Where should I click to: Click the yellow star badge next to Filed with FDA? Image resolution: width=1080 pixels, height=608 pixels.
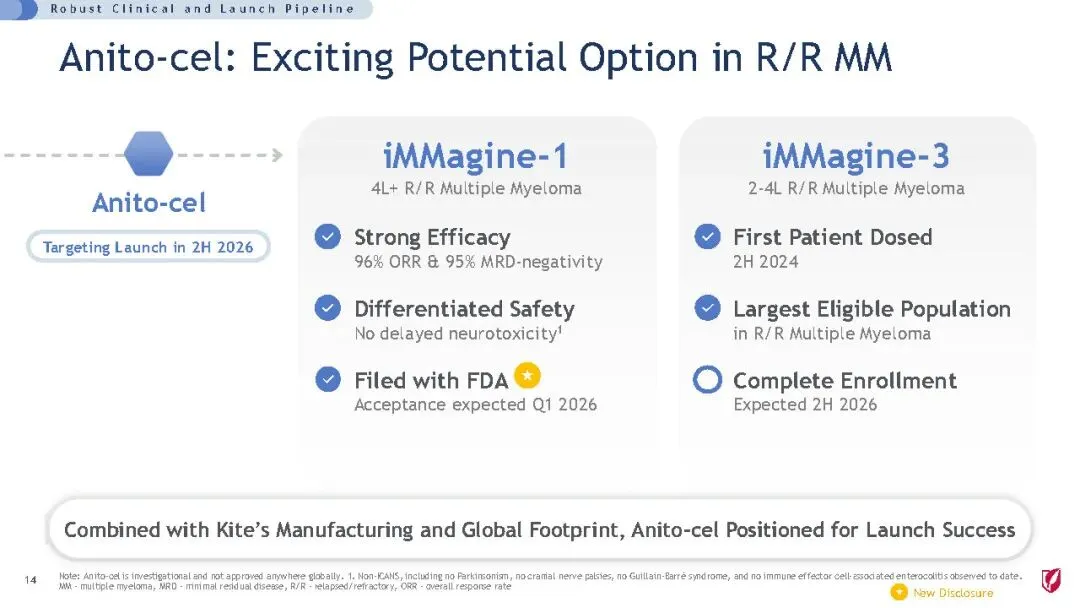coord(528,375)
